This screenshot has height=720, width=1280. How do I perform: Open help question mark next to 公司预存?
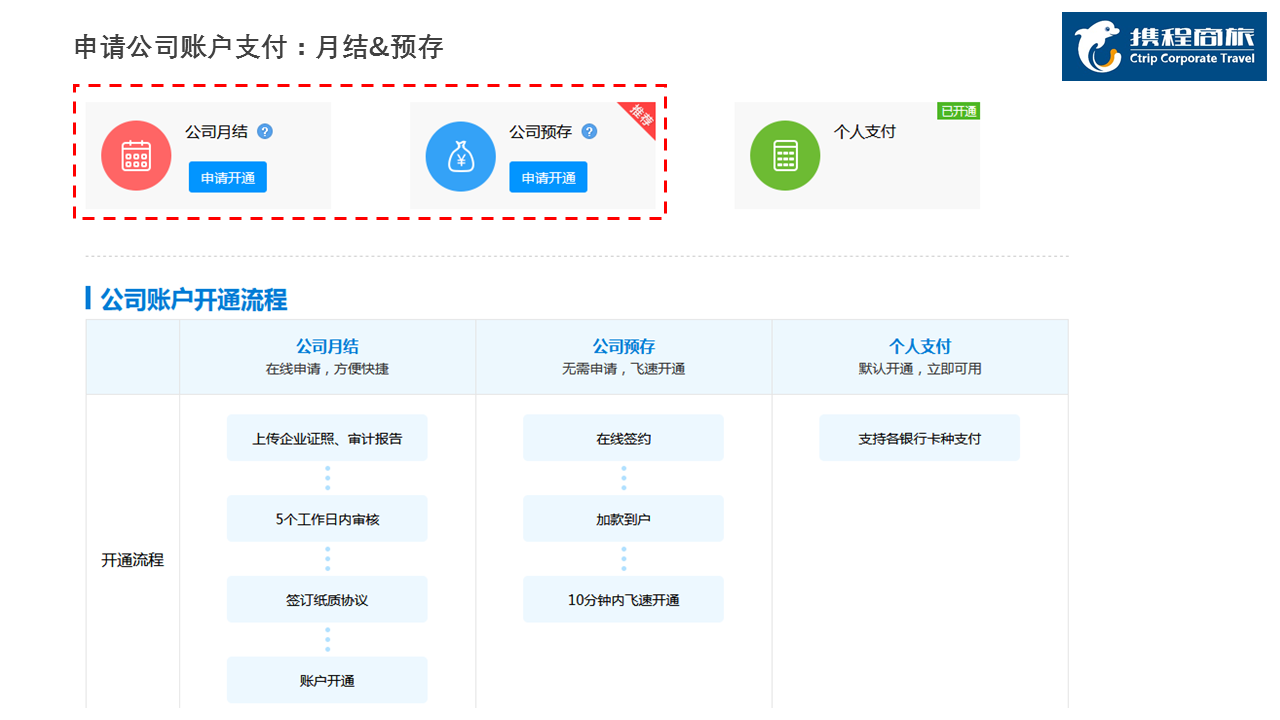[589, 131]
